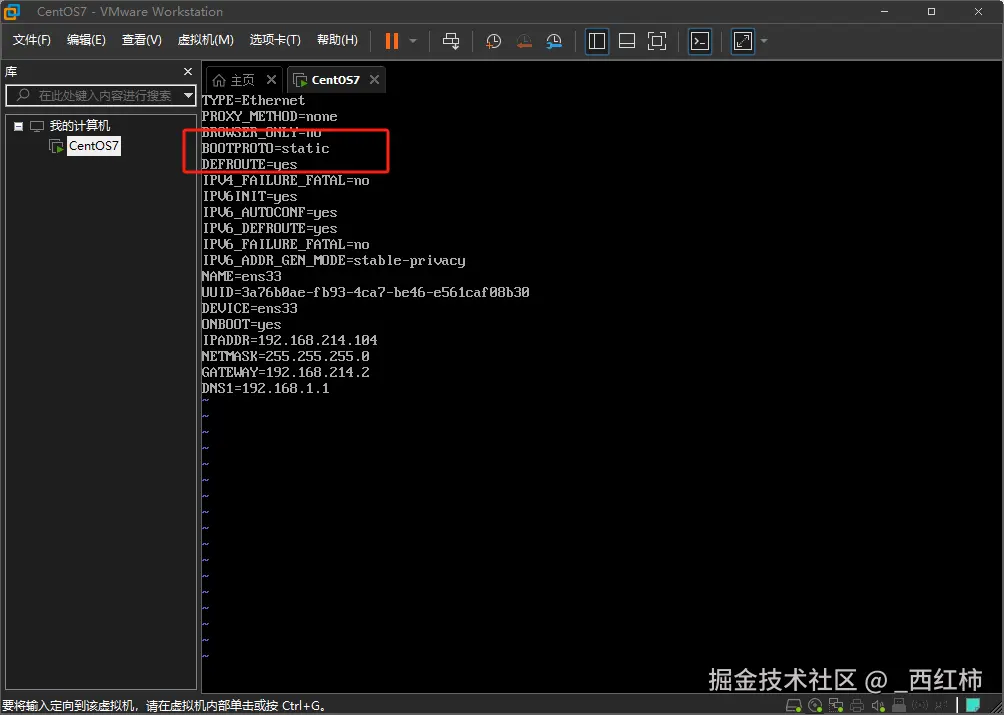Screen dimensions: 1004x715
Task: Click the GATEWAY=192.168.214.2 line
Action: [x=286, y=373]
